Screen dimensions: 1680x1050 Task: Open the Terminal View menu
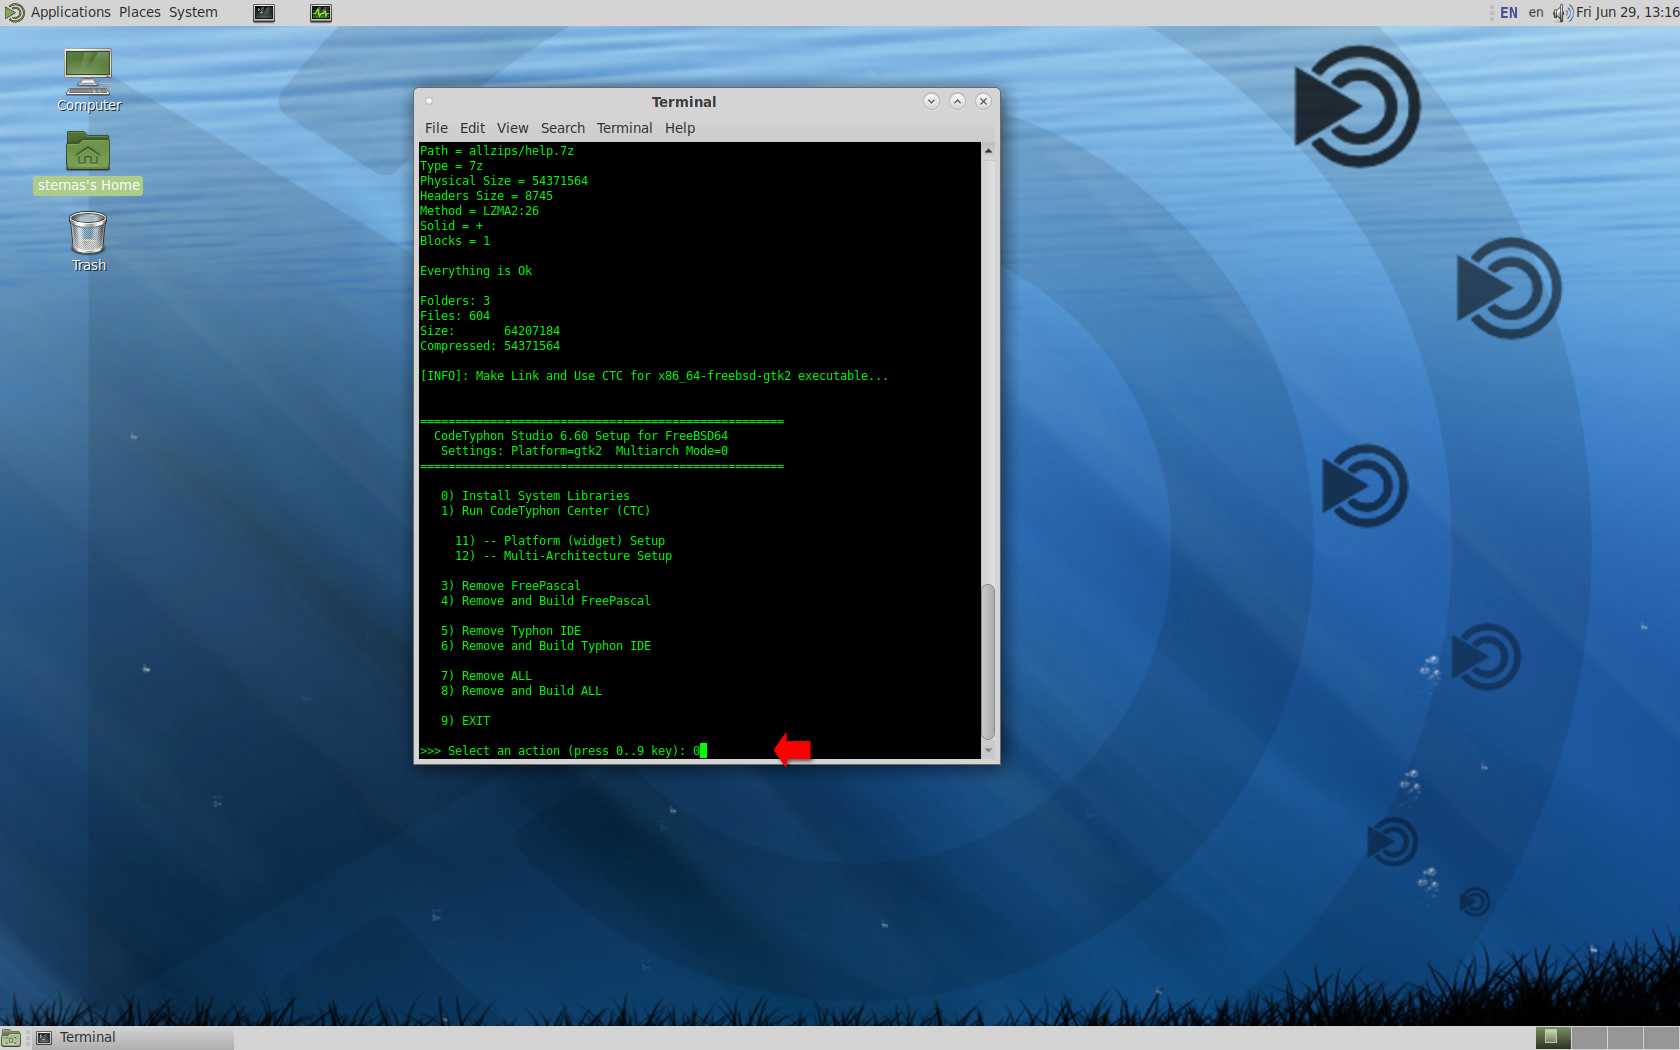512,128
